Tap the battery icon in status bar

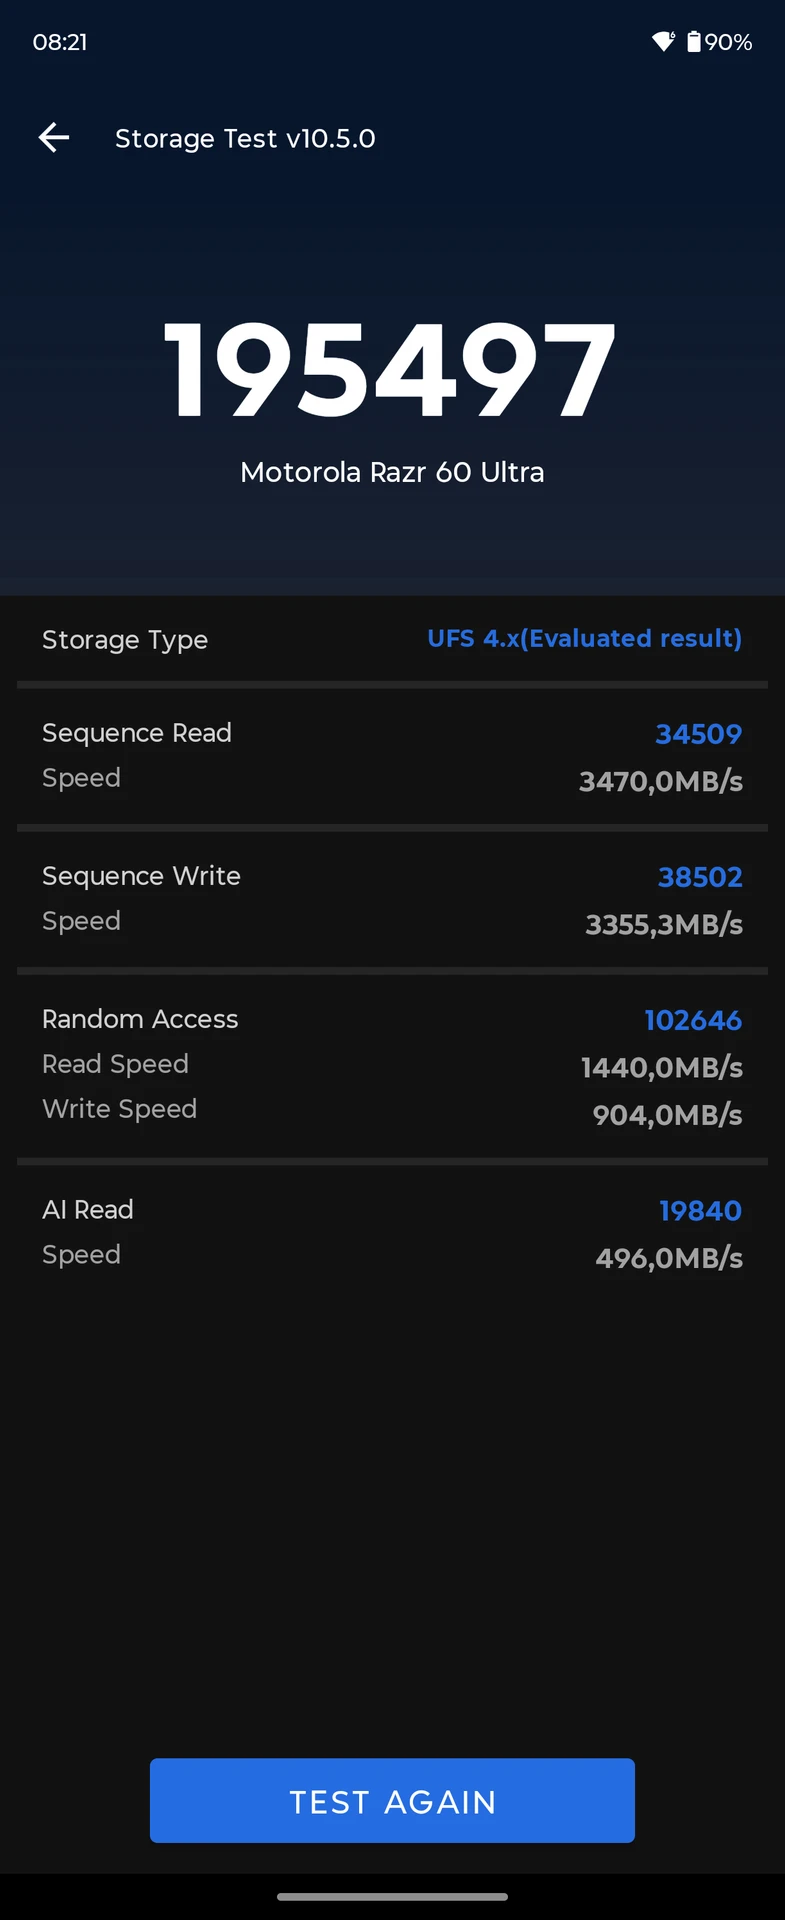pos(694,41)
